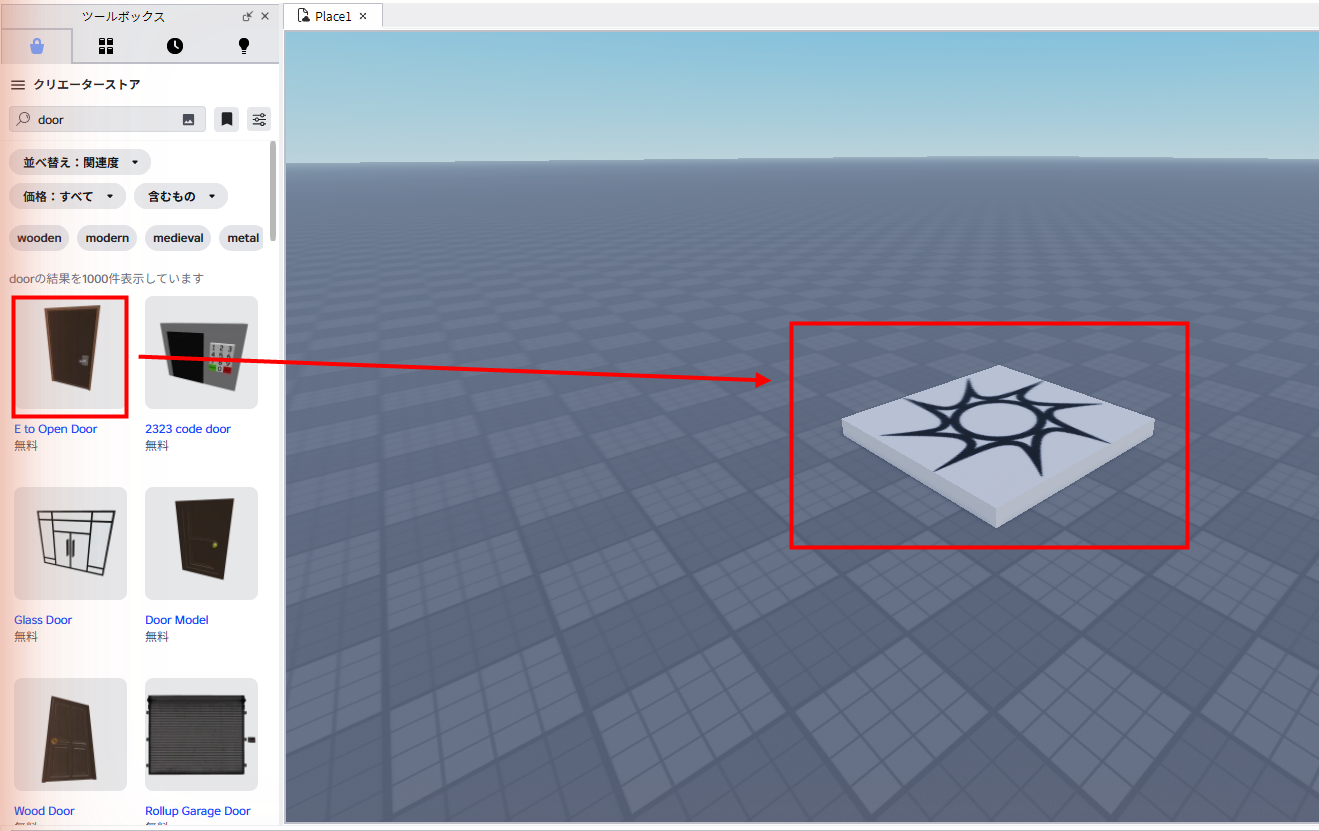This screenshot has width=1319, height=831.
Task: Undock the Toolbox panel
Action: (x=248, y=17)
